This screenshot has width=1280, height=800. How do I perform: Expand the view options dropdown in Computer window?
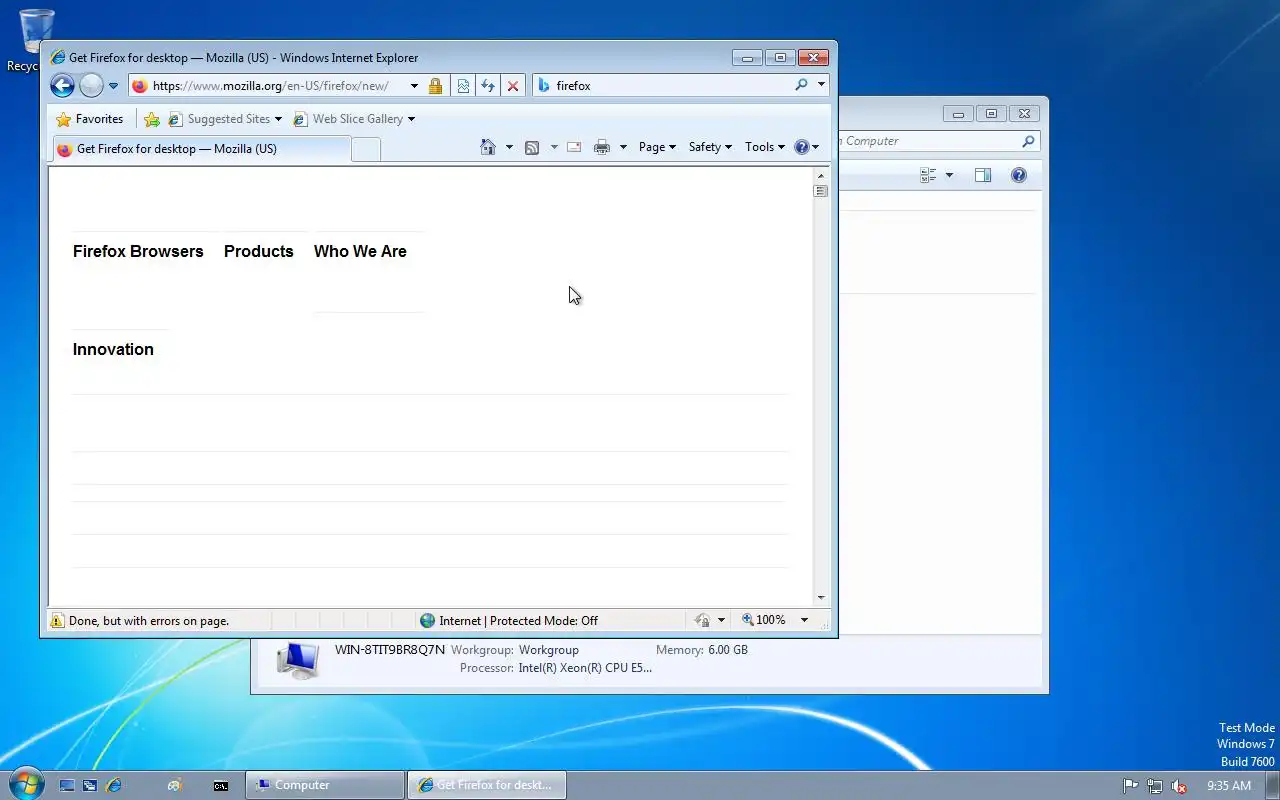[949, 176]
